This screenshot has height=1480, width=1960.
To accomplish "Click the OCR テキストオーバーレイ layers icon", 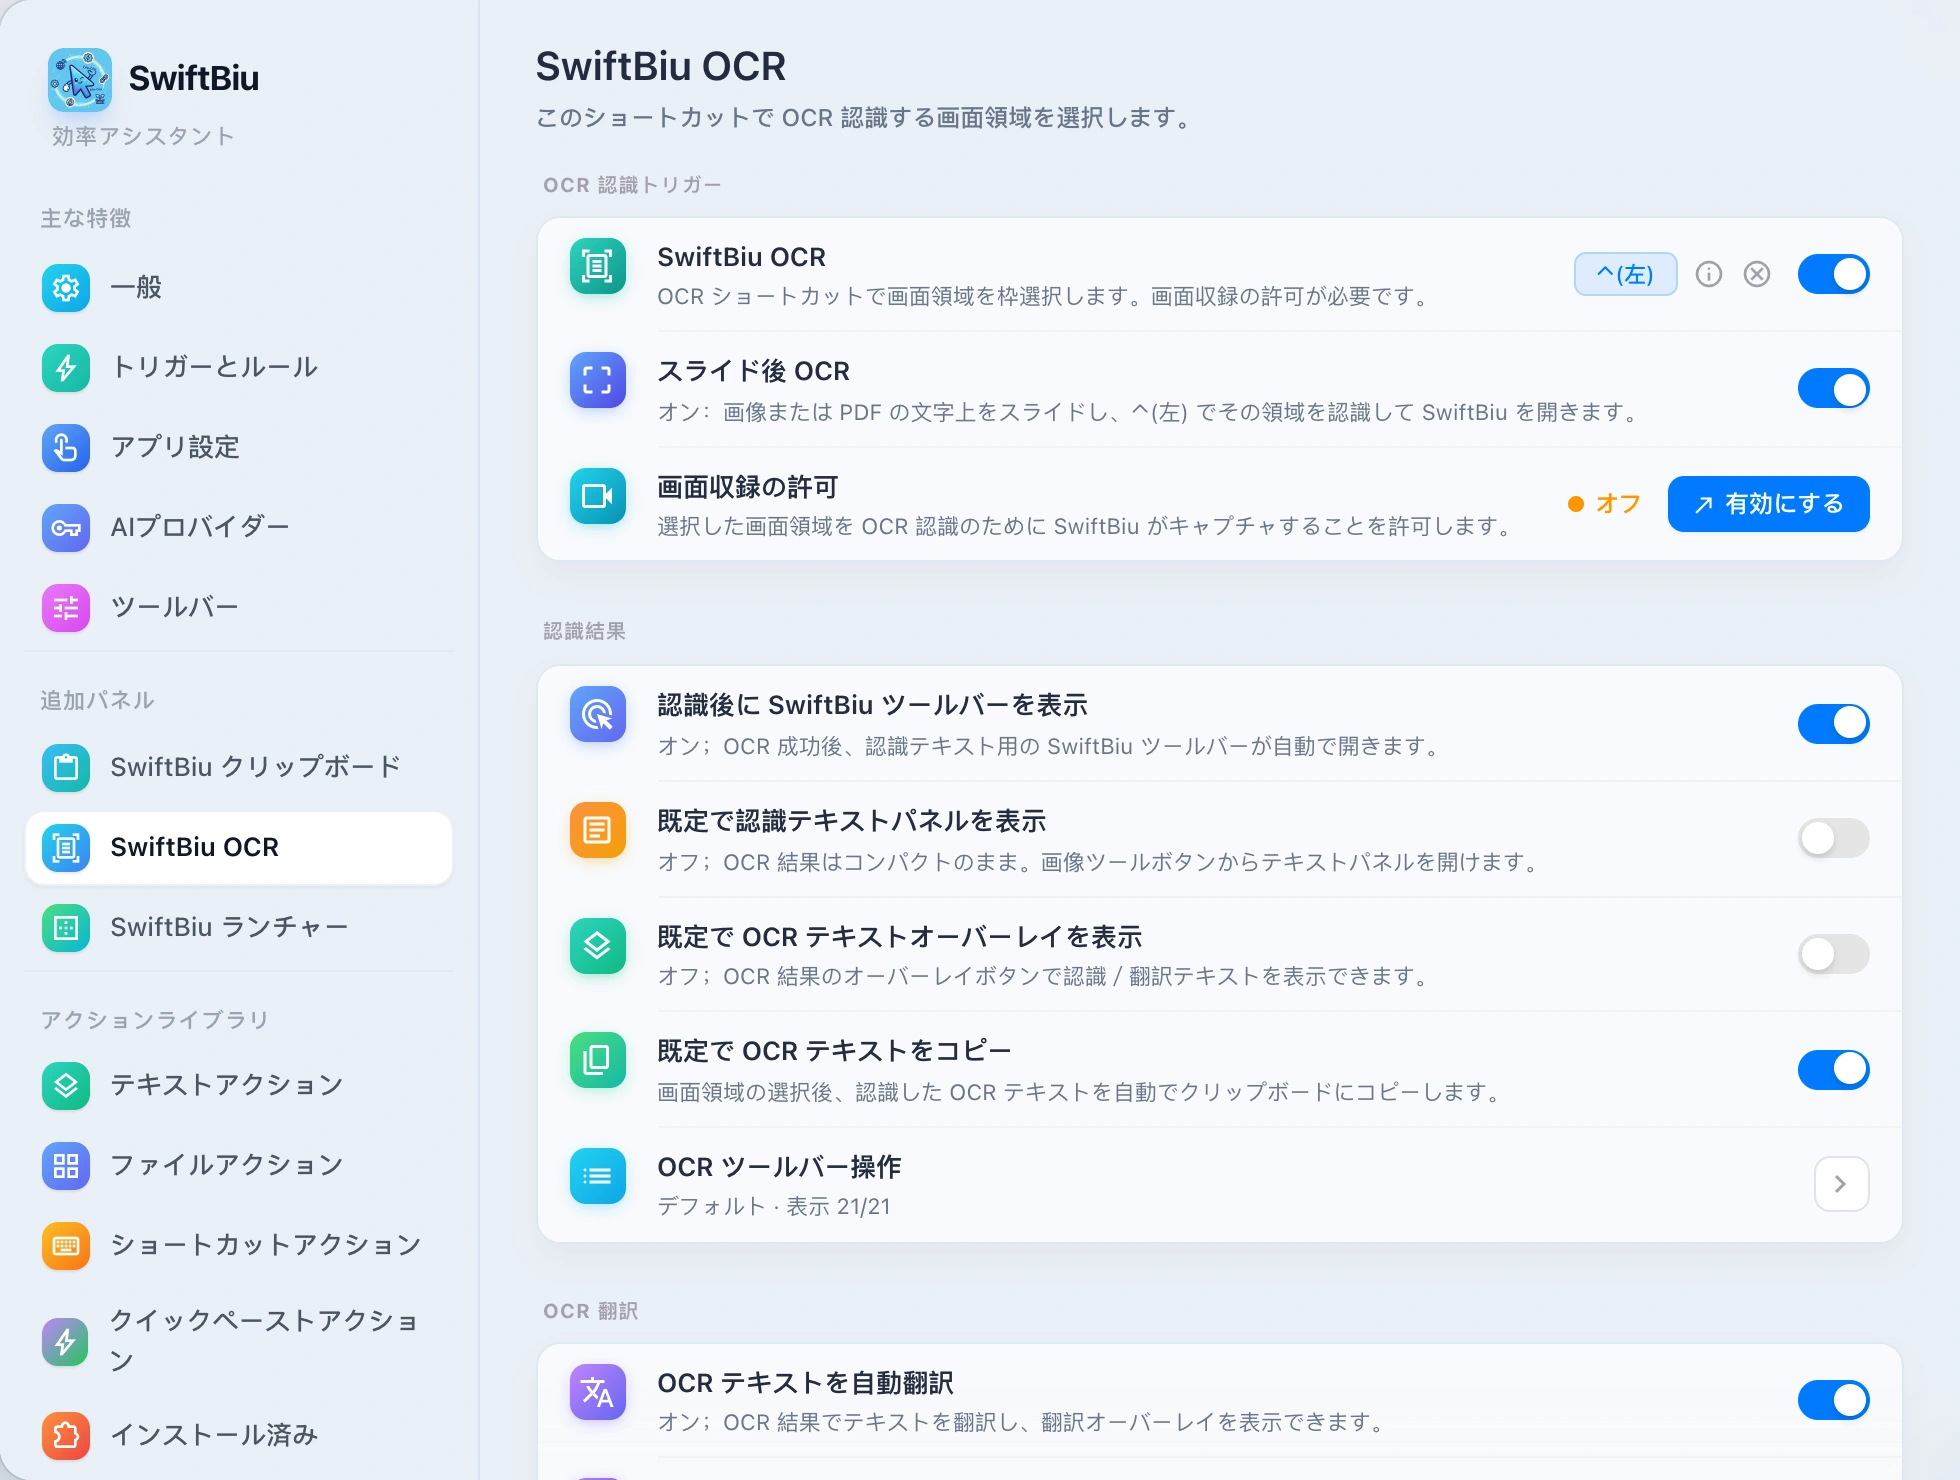I will pyautogui.click(x=598, y=946).
